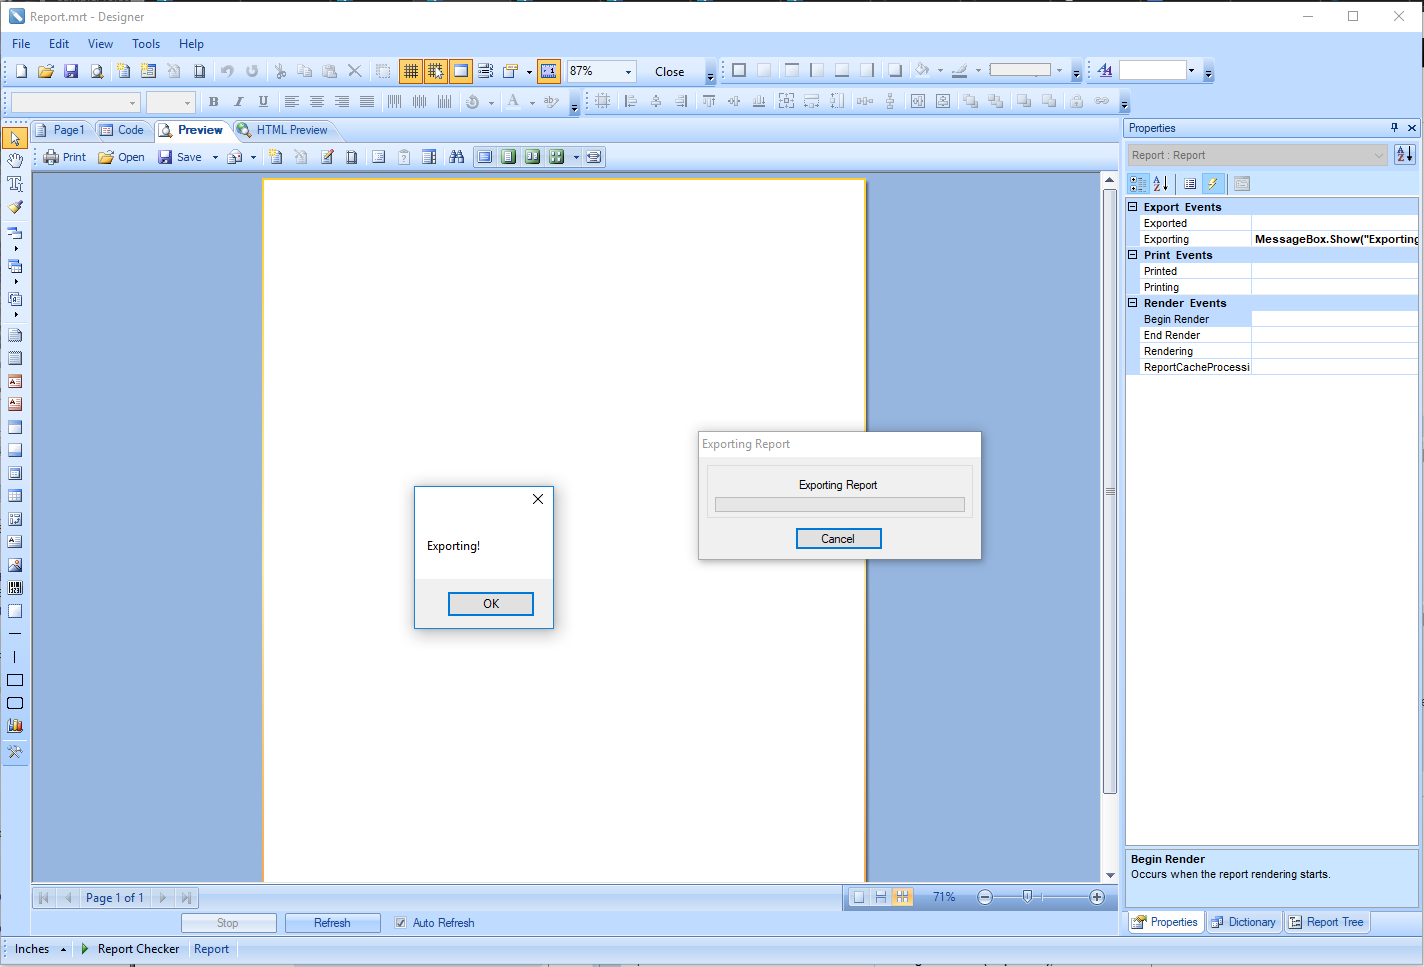Viewport: 1424px width, 967px height.
Task: Select the Barcode component in toolbox
Action: point(15,588)
